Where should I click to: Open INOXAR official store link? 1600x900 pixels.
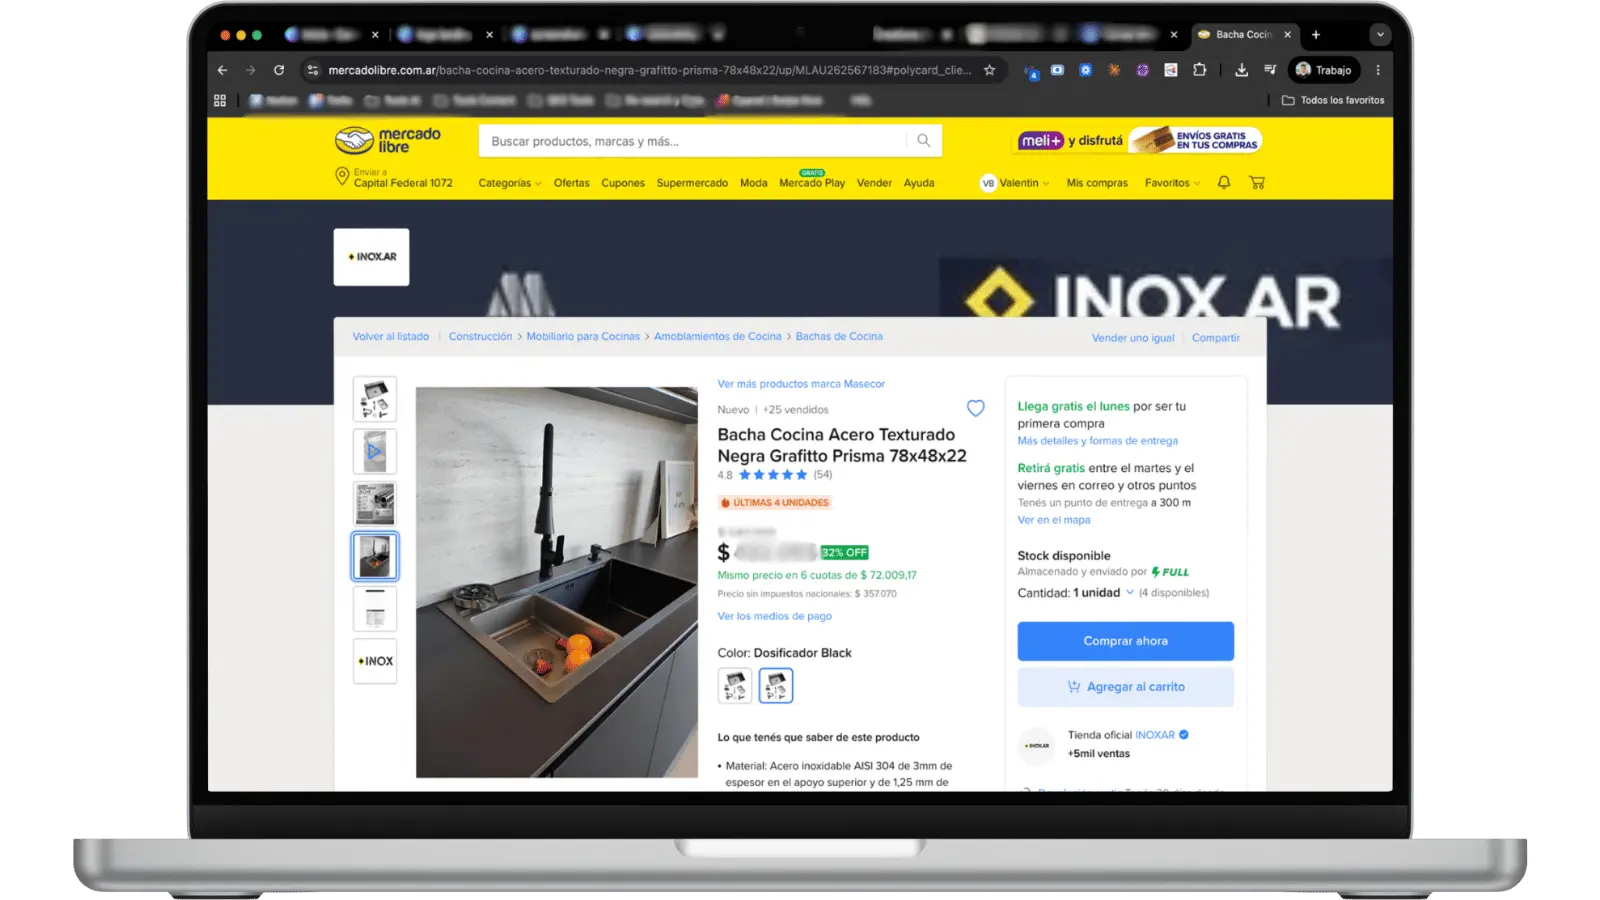(x=1155, y=735)
